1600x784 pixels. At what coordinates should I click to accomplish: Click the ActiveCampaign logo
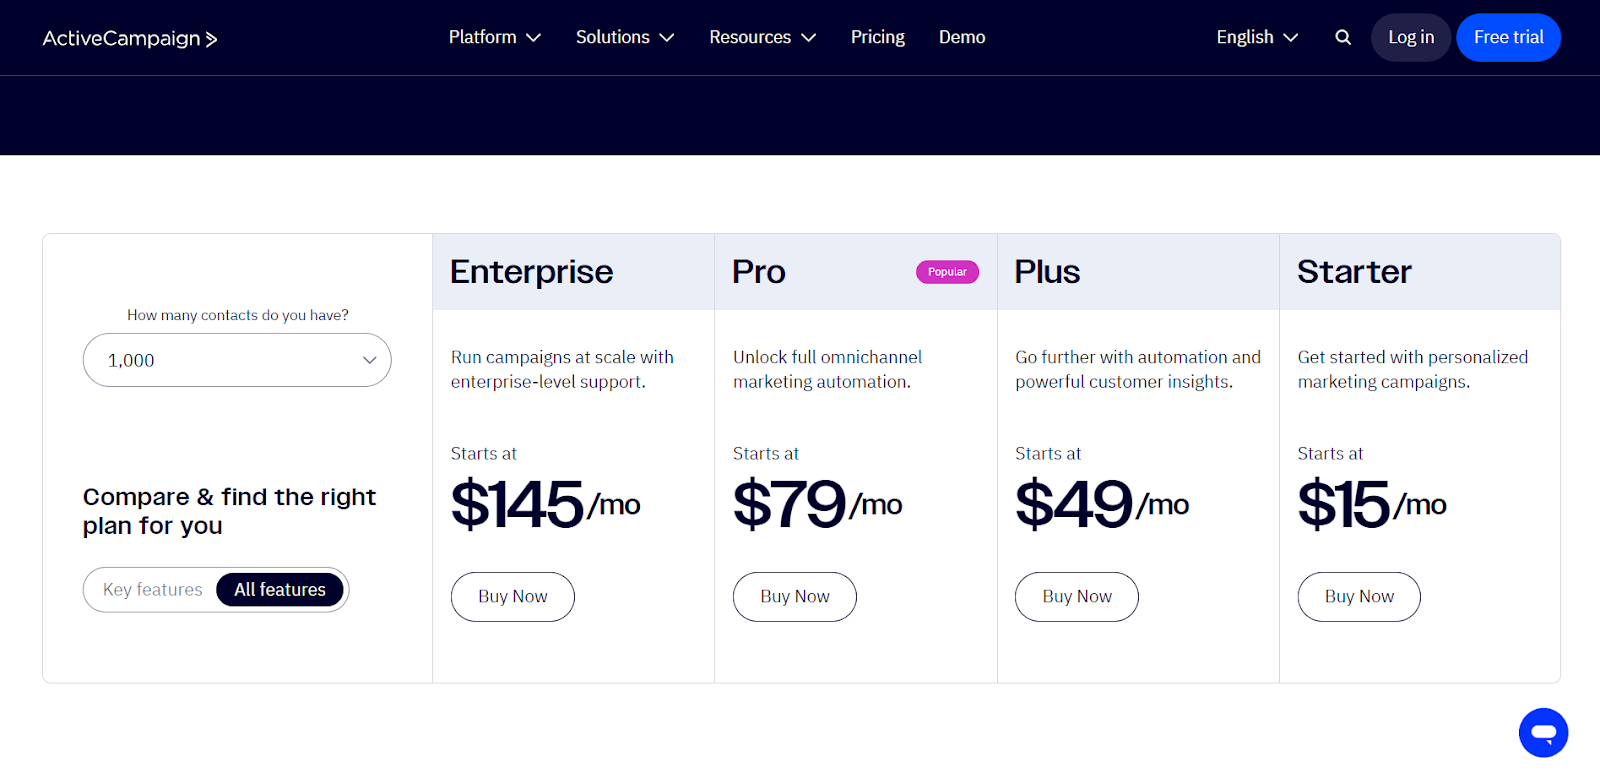(x=129, y=38)
